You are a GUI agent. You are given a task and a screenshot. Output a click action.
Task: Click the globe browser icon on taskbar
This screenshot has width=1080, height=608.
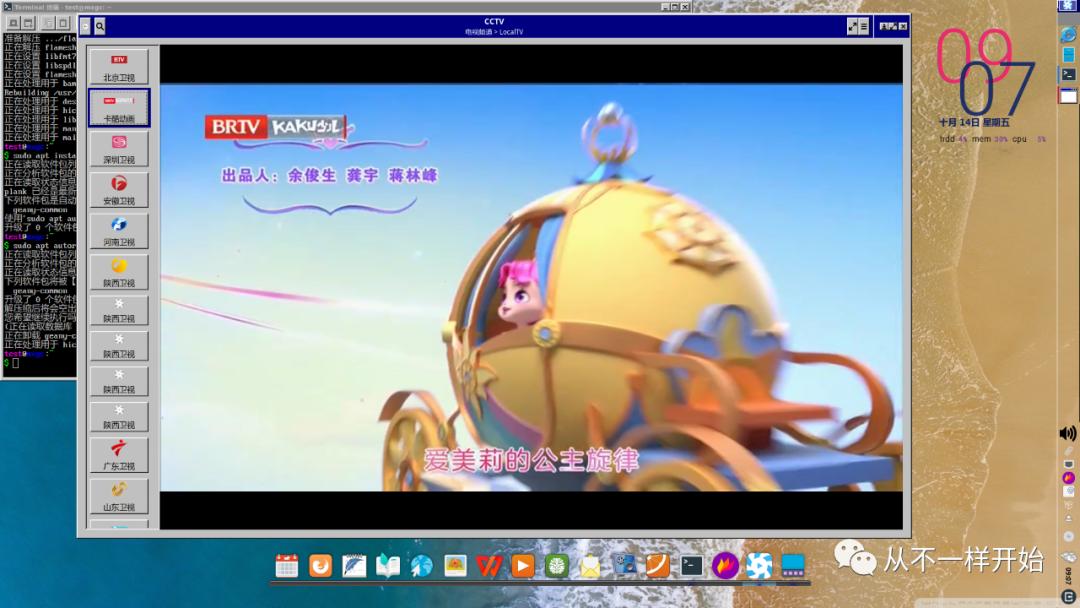[x=421, y=565]
